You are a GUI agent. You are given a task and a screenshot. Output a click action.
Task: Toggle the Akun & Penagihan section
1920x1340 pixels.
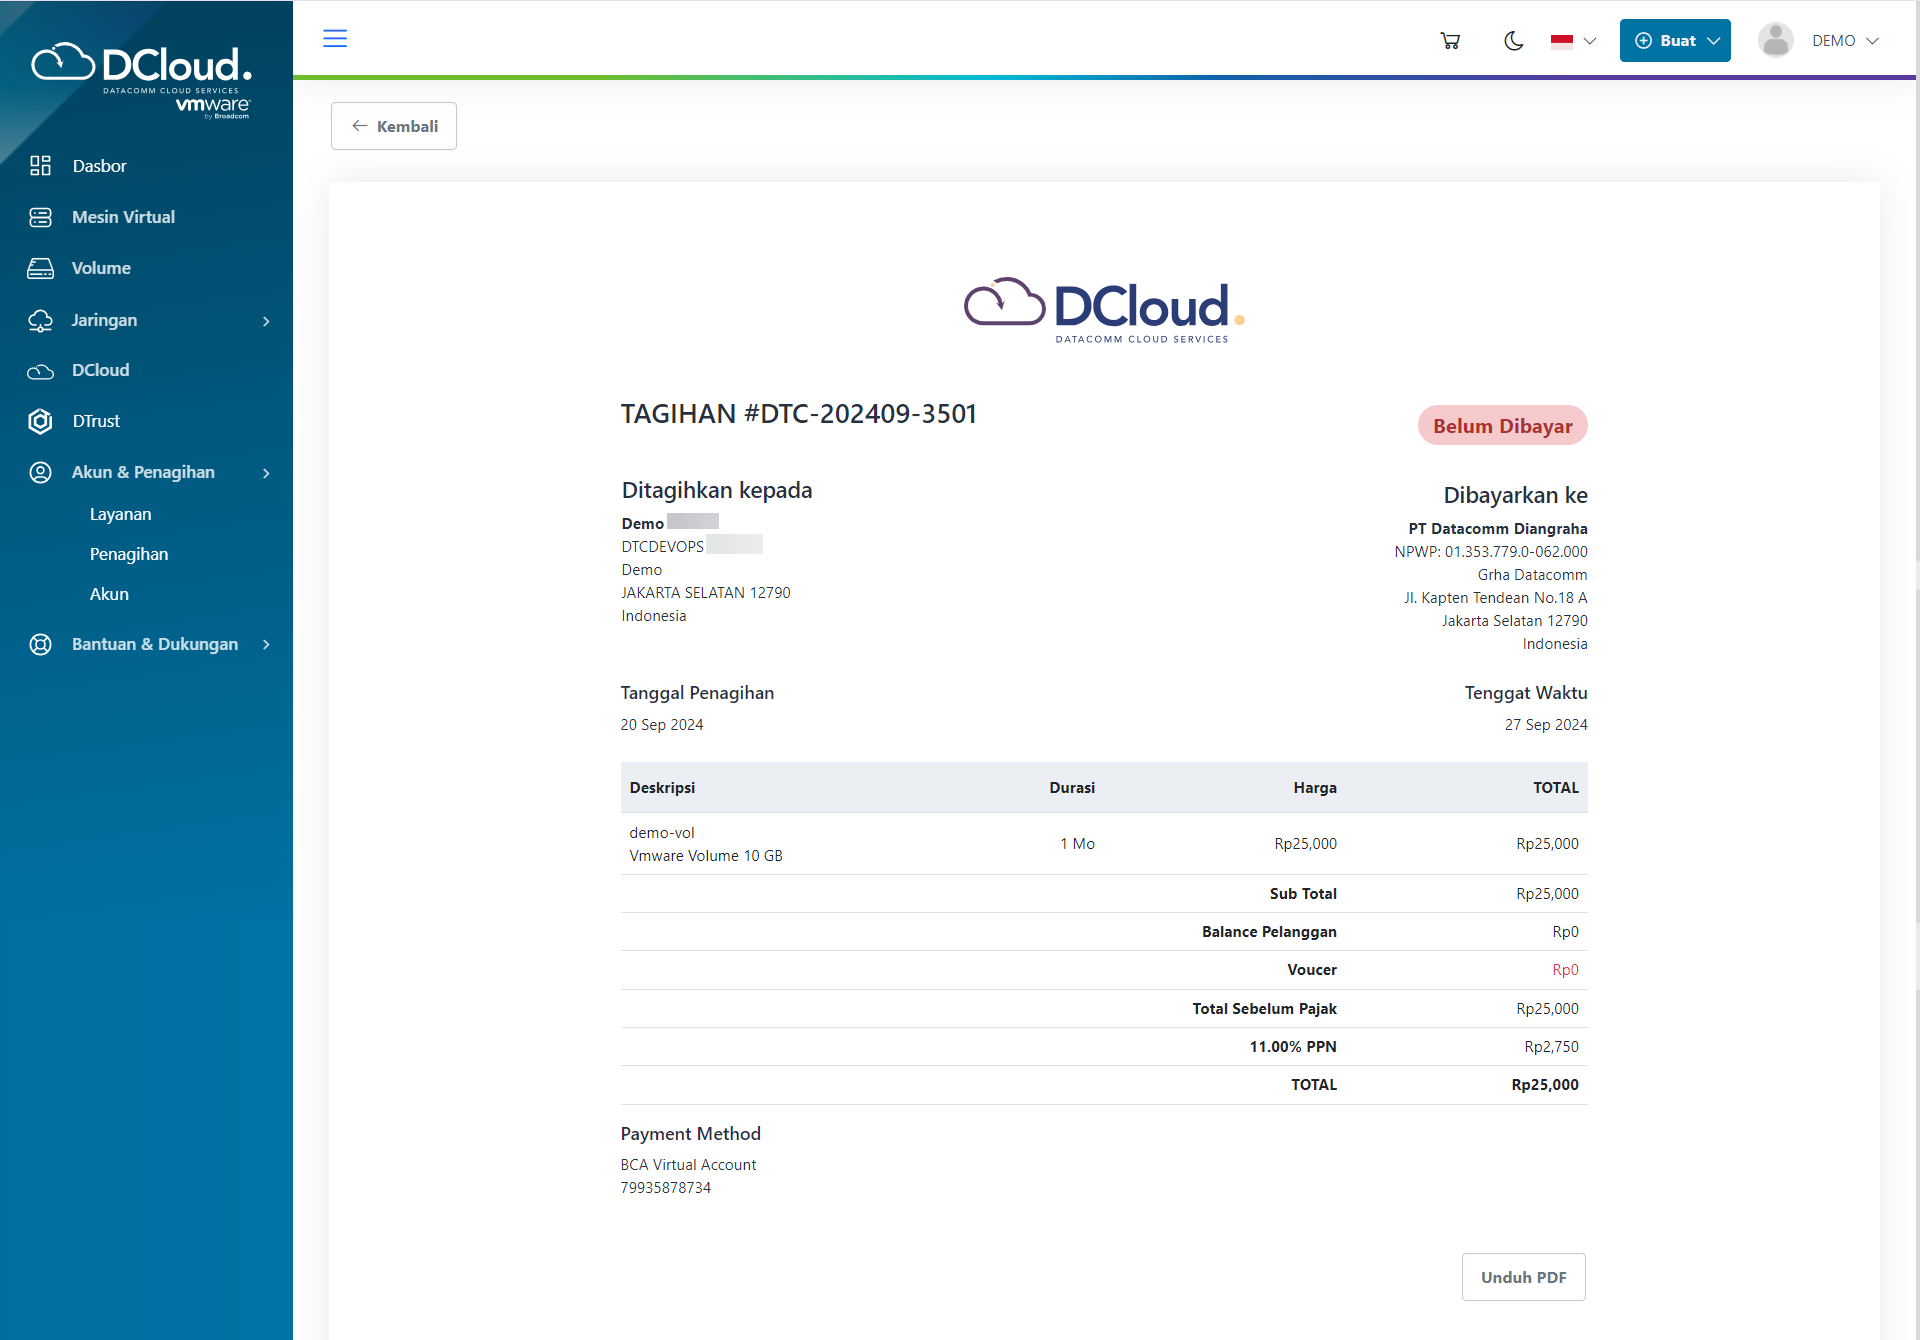[143, 472]
